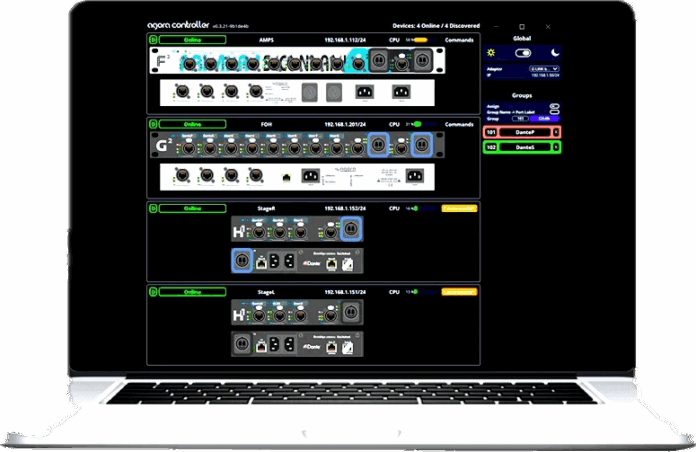696x452 pixels.
Task: Click the Group number input field
Action: (x=520, y=119)
